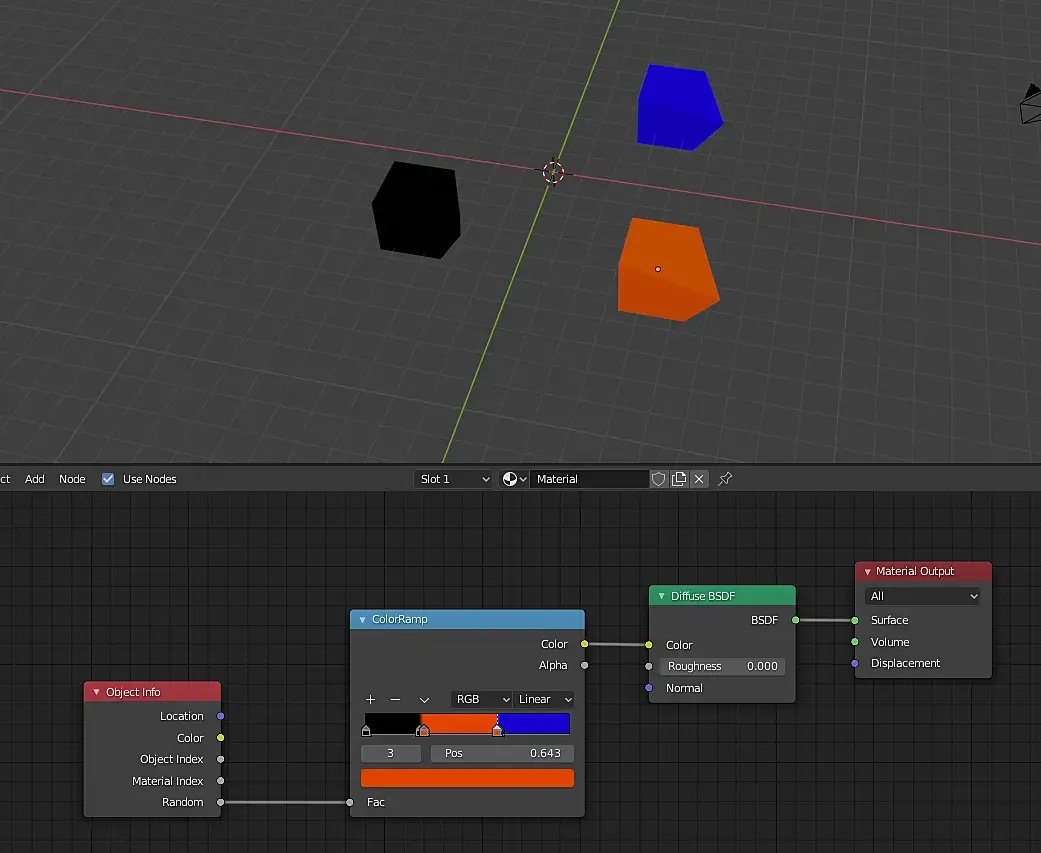This screenshot has width=1041, height=853.
Task: Remove a color stop with the minus icon
Action: [x=395, y=699]
